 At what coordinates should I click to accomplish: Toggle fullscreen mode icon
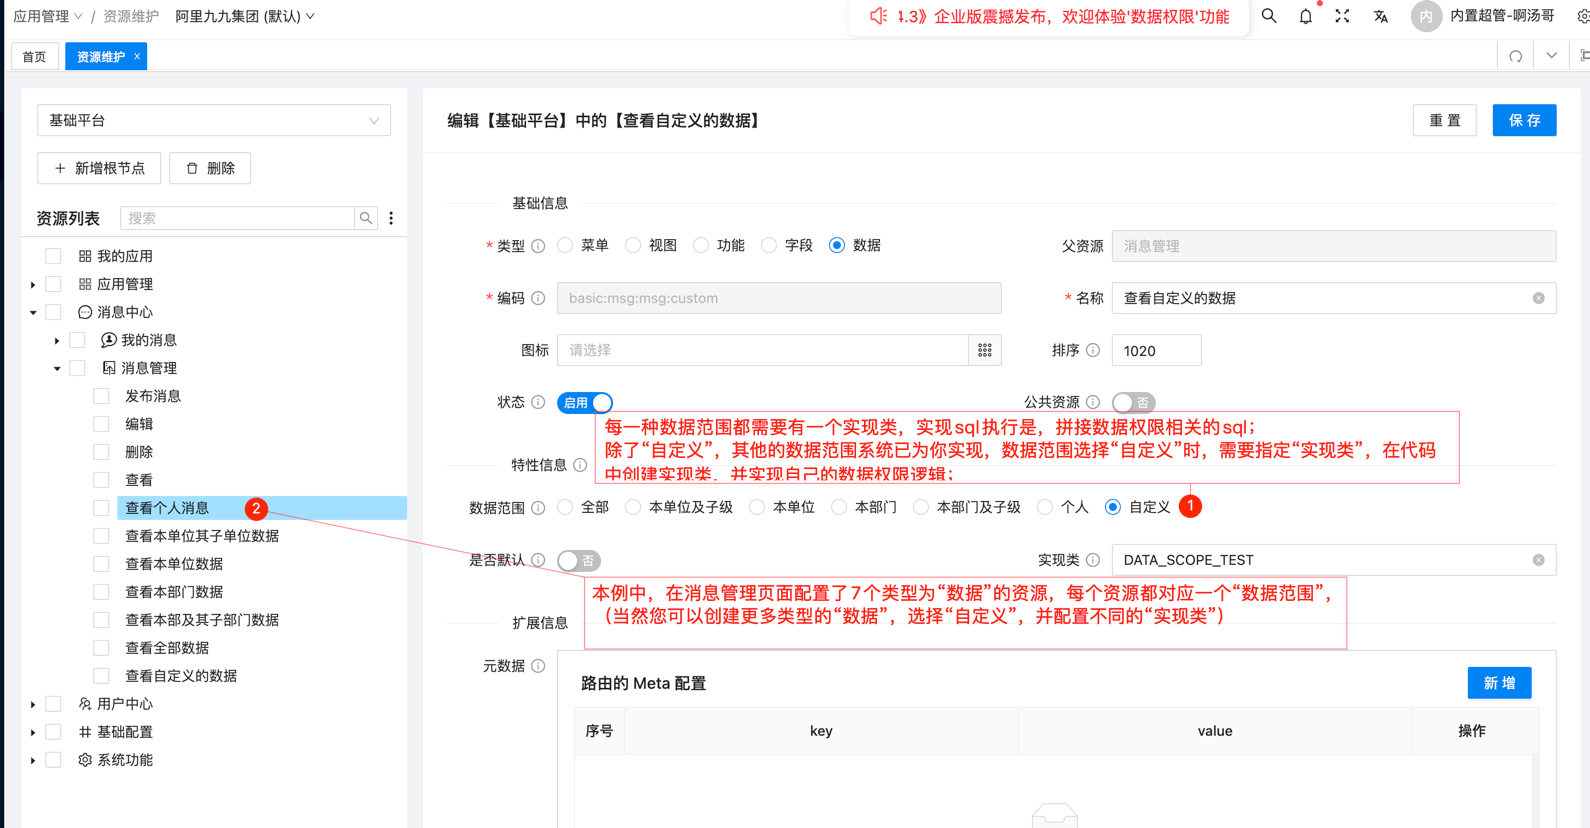[x=1343, y=16]
